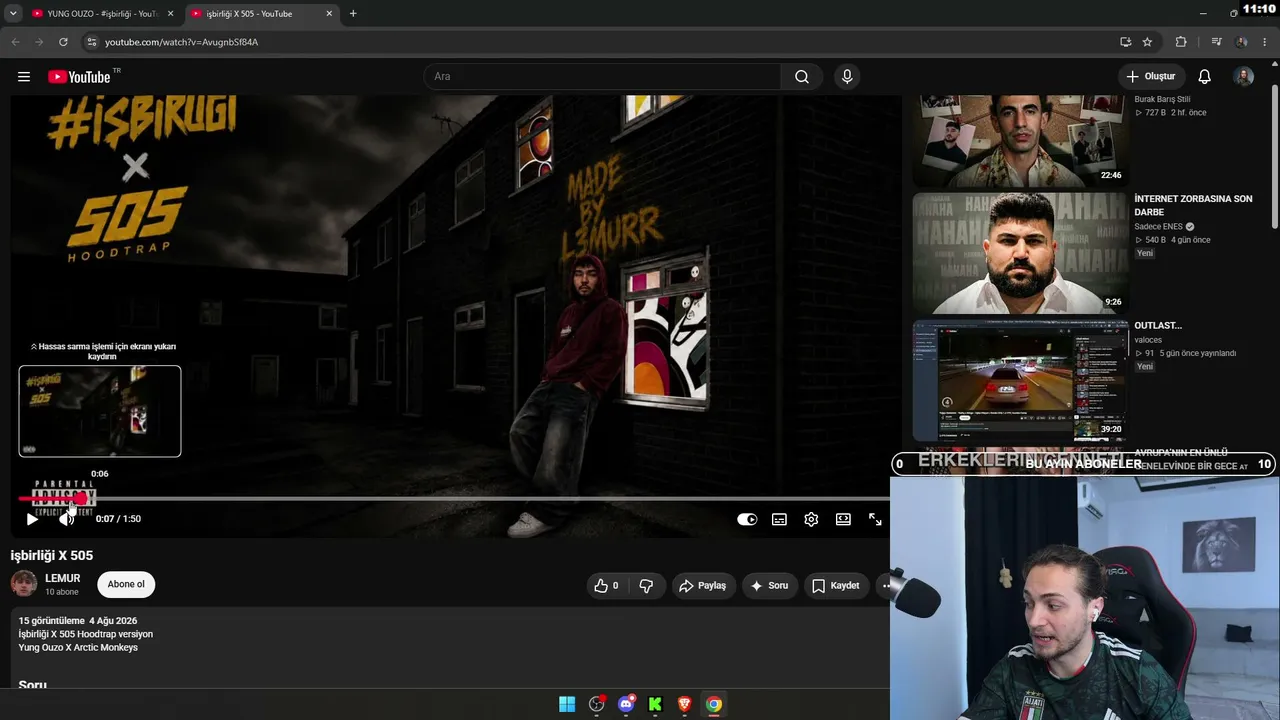Enter full screen mode

pyautogui.click(x=875, y=519)
